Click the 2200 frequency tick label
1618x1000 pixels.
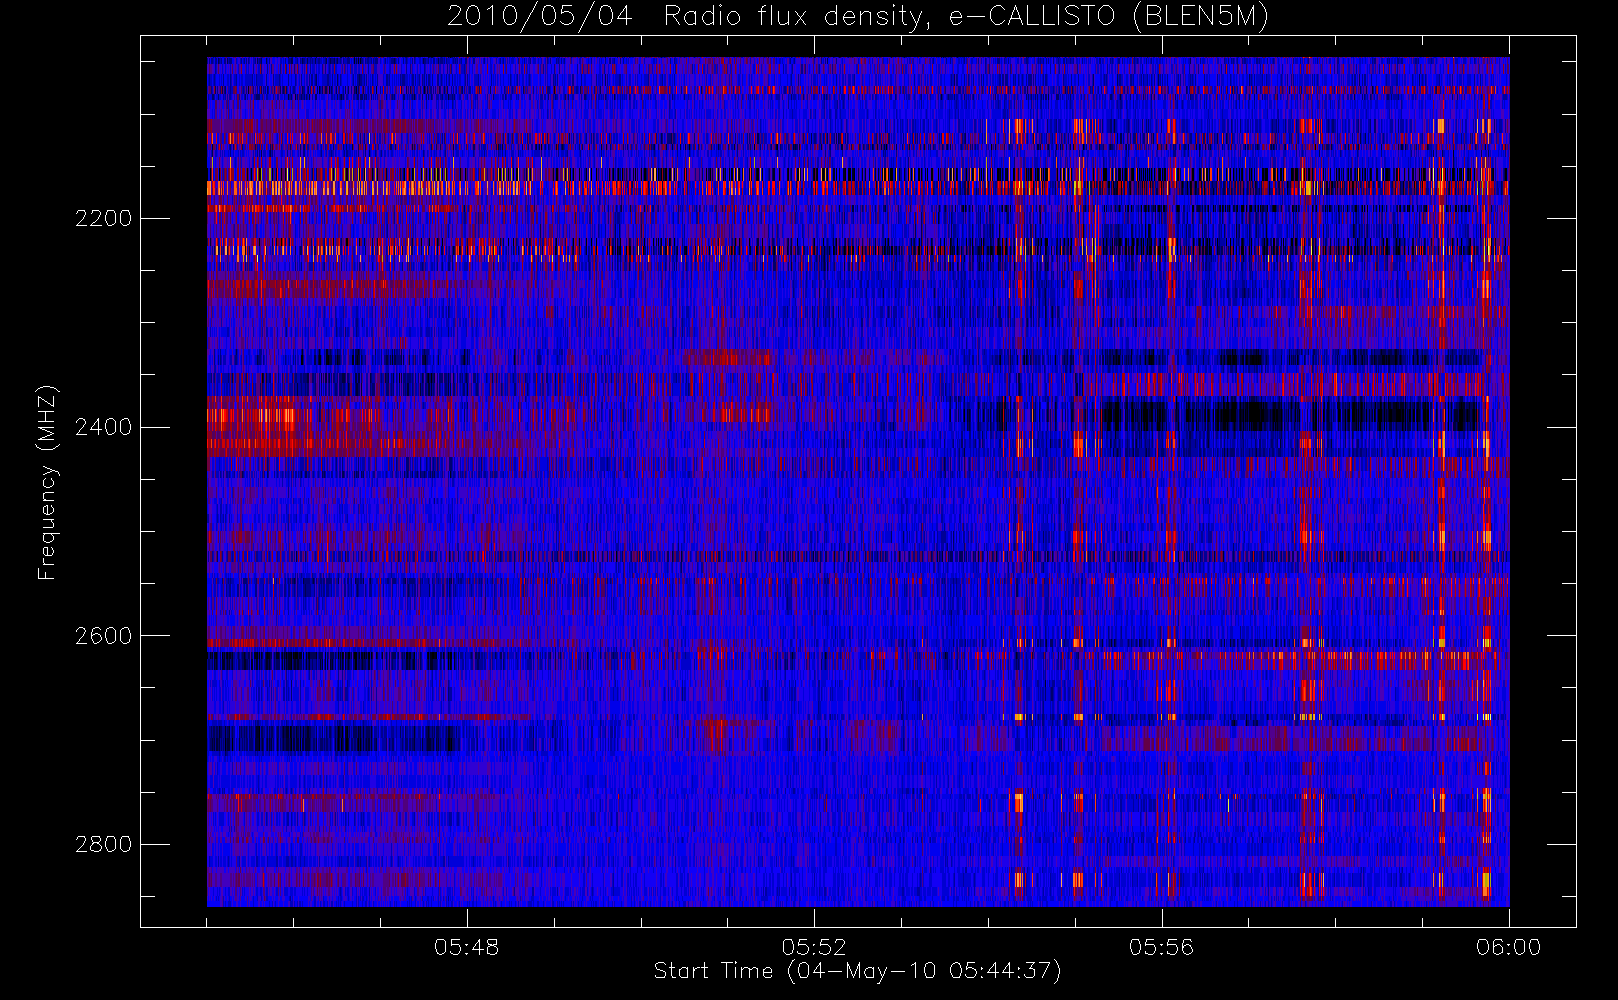[x=103, y=218]
